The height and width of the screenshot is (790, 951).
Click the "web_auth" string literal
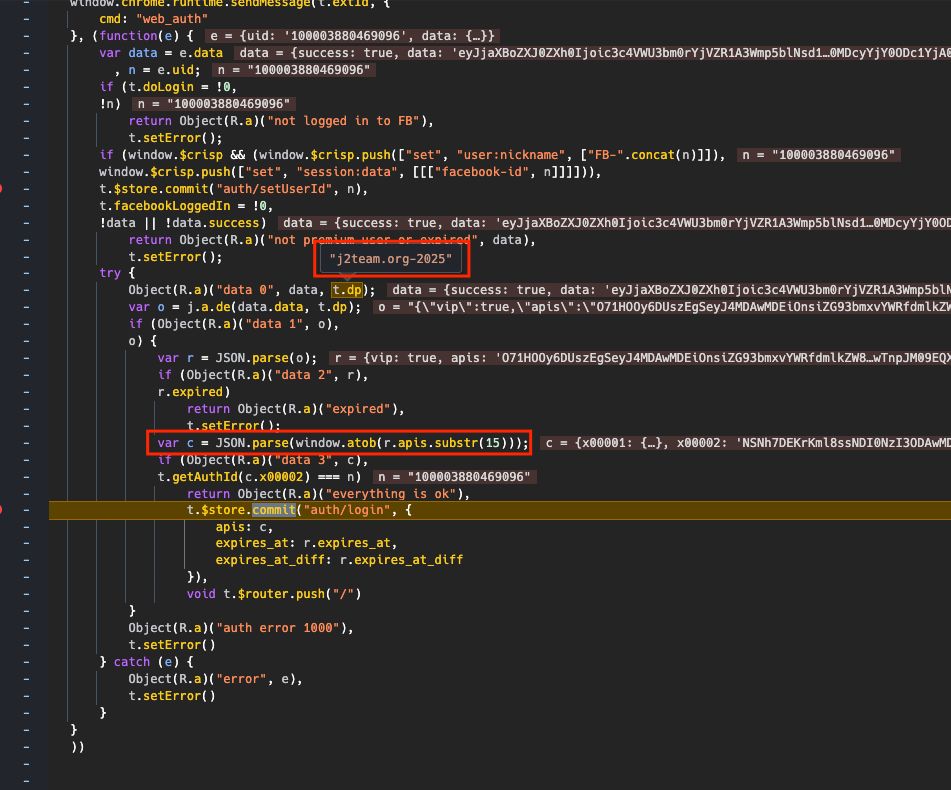[172, 19]
